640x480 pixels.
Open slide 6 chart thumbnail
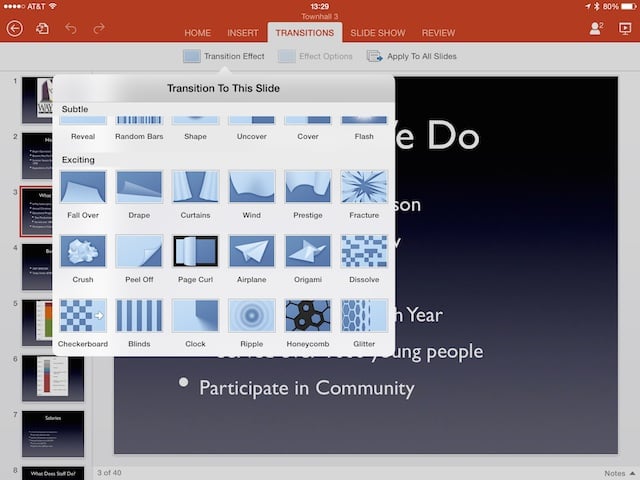coord(53,378)
